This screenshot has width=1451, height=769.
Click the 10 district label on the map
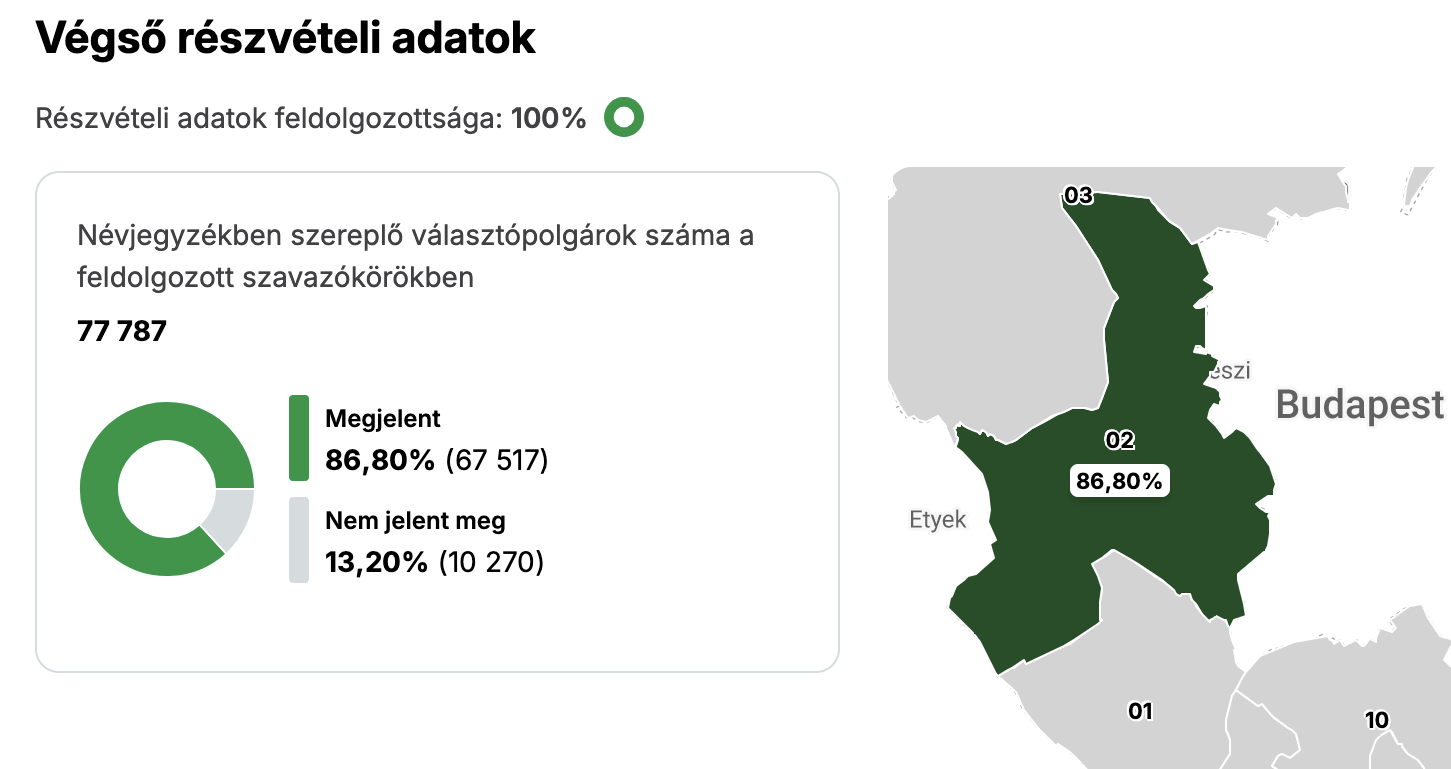(x=1376, y=720)
